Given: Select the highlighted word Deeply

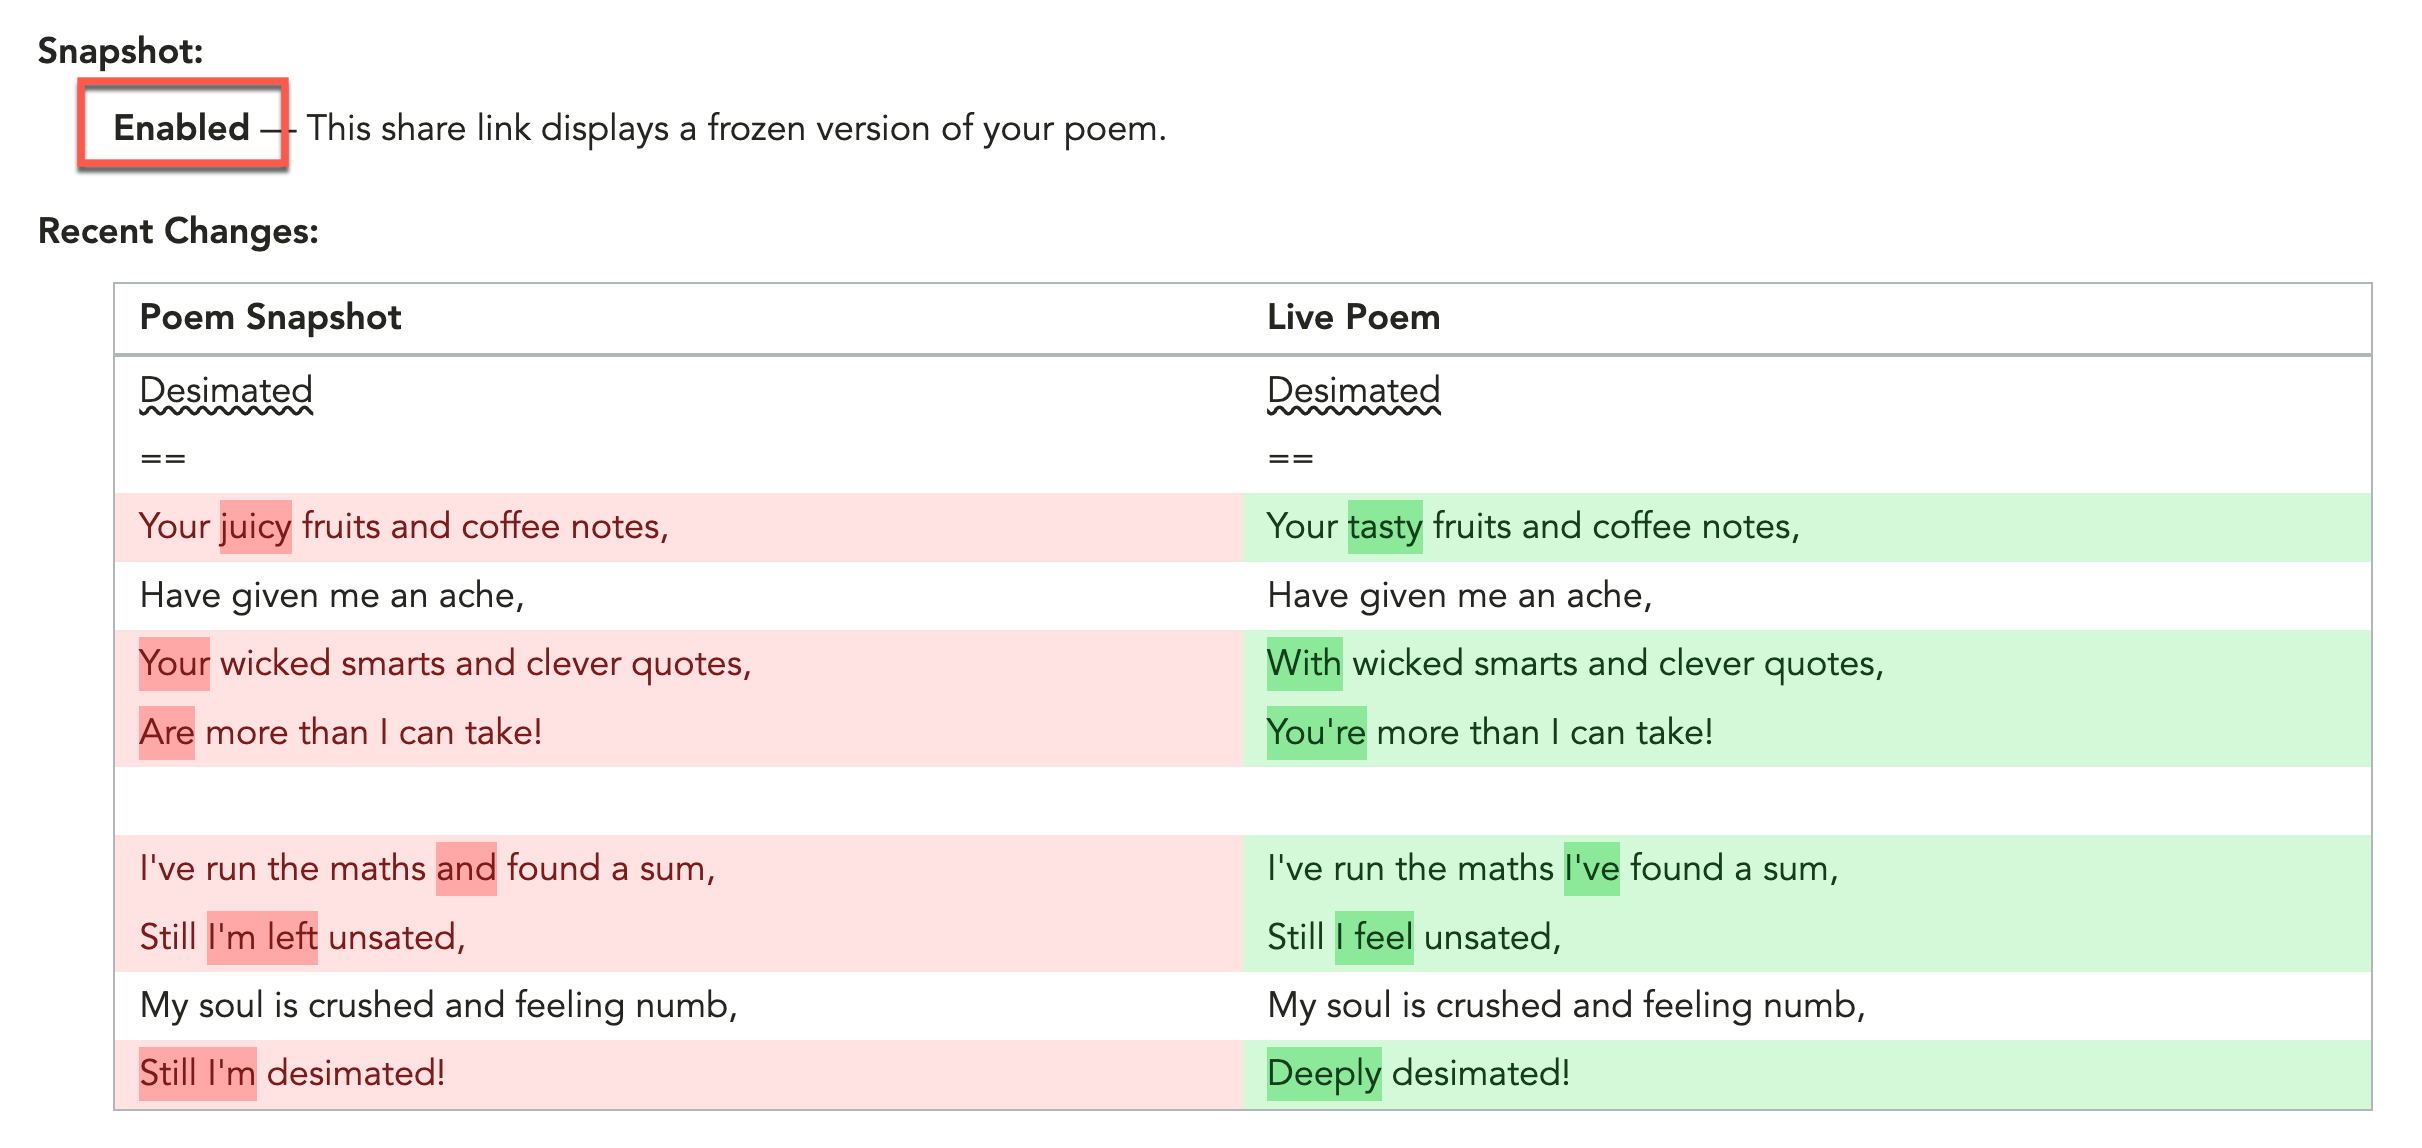Looking at the screenshot, I should [x=1323, y=1074].
